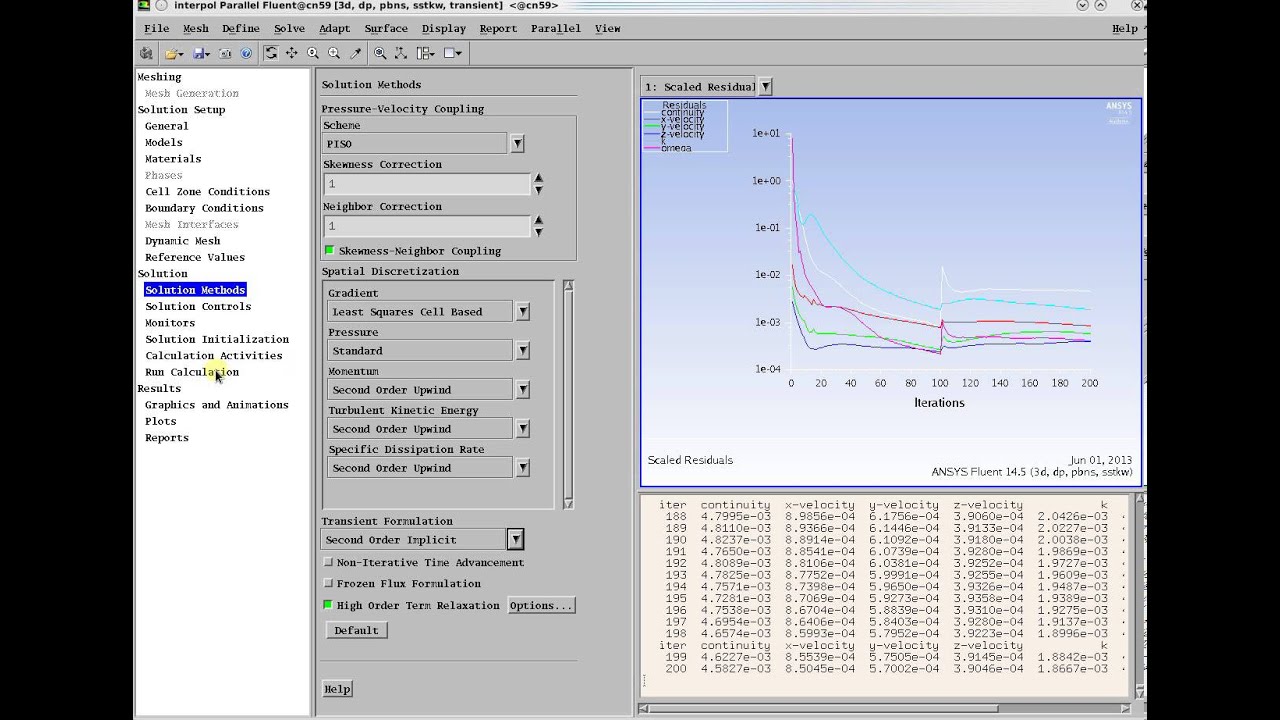
Task: Click Skewness Correction stepper arrows
Action: 538,184
